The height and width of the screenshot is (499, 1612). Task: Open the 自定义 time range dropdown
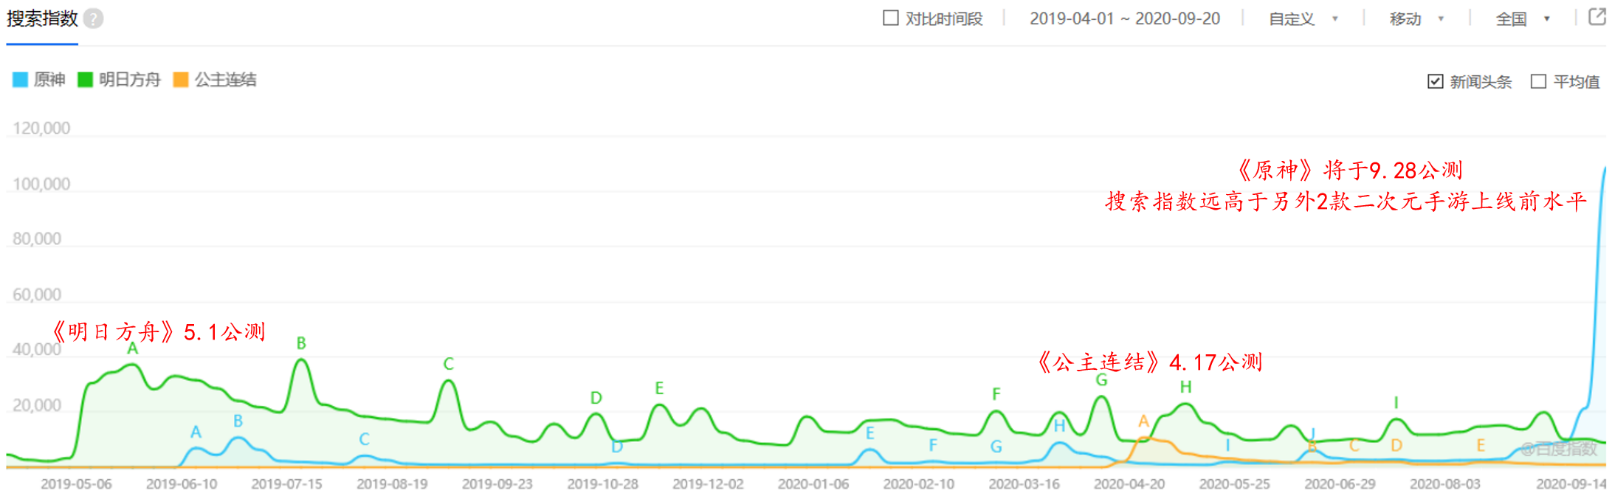[x=1303, y=19]
